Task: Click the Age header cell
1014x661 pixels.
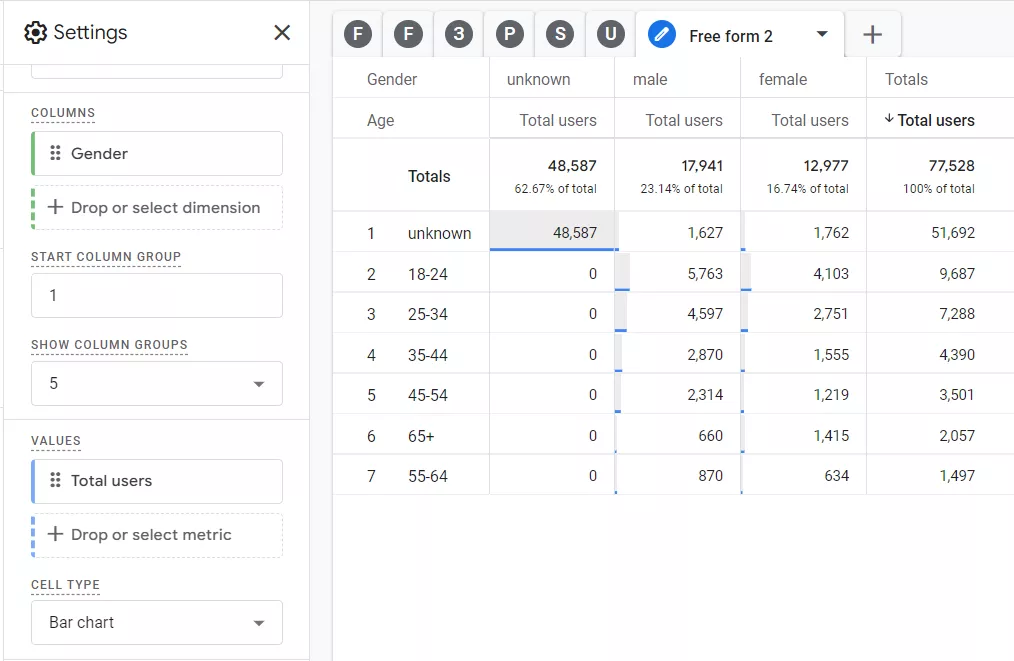Action: 380,120
